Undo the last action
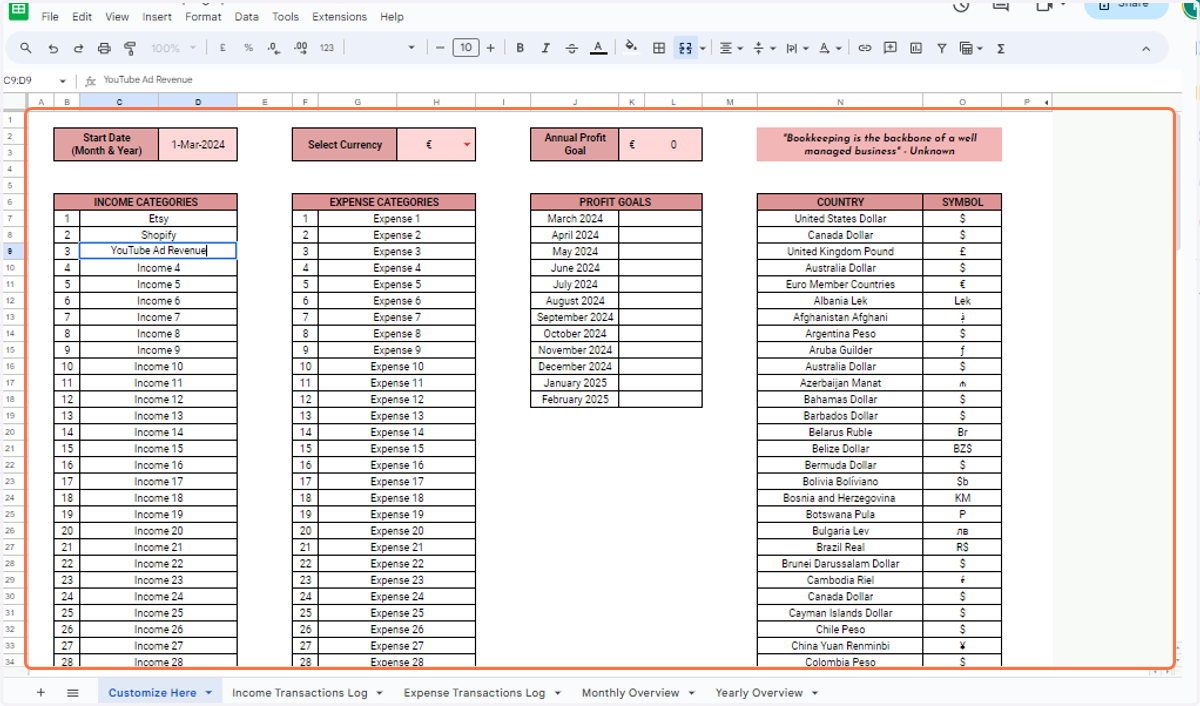 click(x=53, y=48)
